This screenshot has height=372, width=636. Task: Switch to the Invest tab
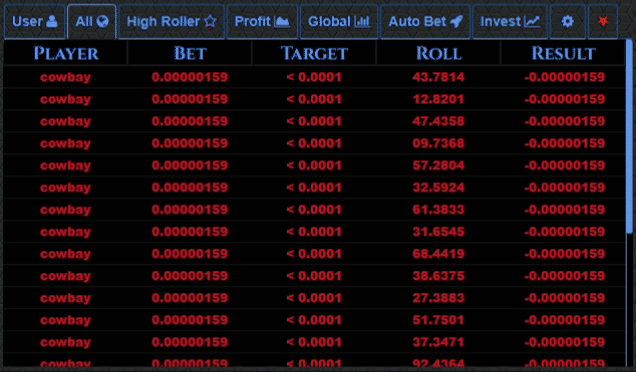pos(510,22)
